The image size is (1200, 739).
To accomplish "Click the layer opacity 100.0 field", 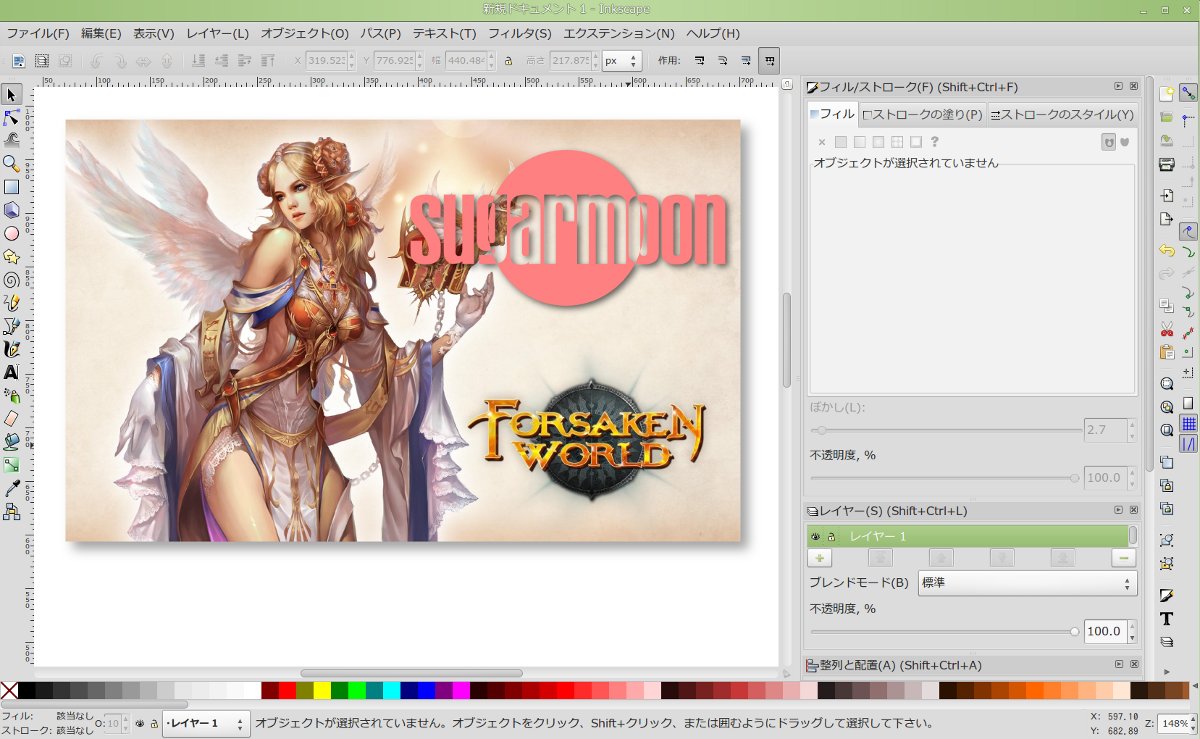I will pyautogui.click(x=1105, y=632).
